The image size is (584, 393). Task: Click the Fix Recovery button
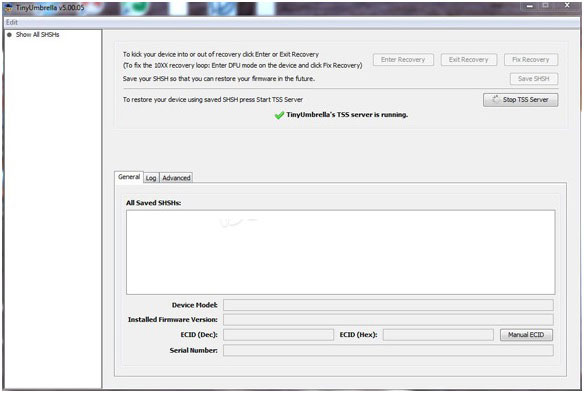[x=530, y=60]
